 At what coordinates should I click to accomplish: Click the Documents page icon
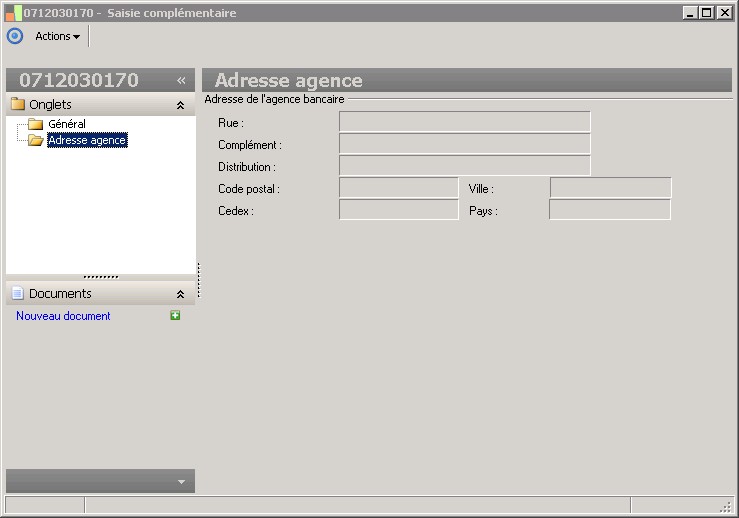click(17, 293)
